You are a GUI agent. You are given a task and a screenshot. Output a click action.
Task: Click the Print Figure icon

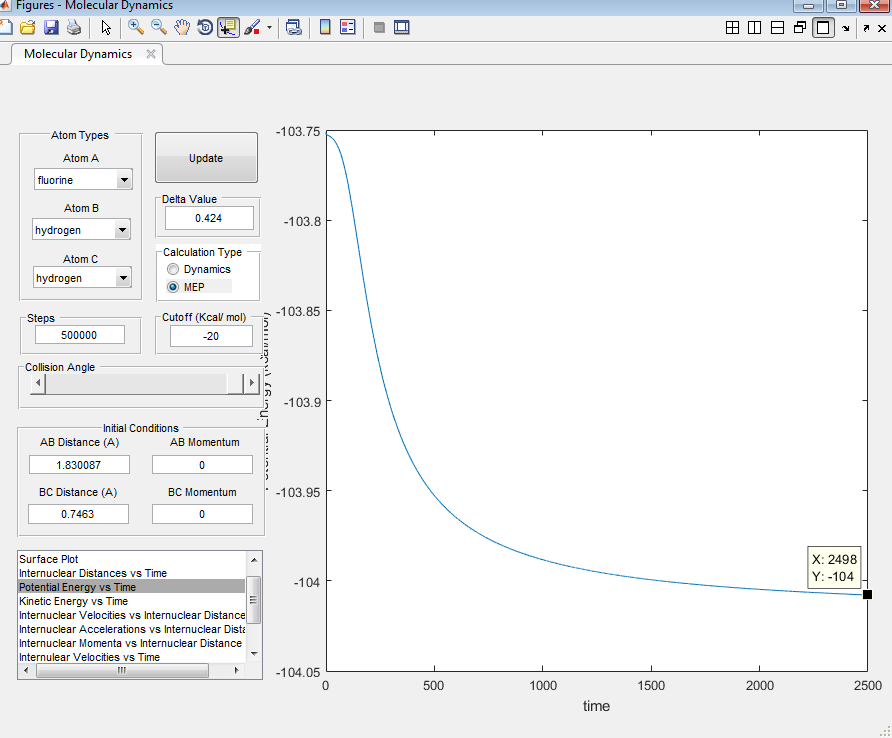point(72,27)
